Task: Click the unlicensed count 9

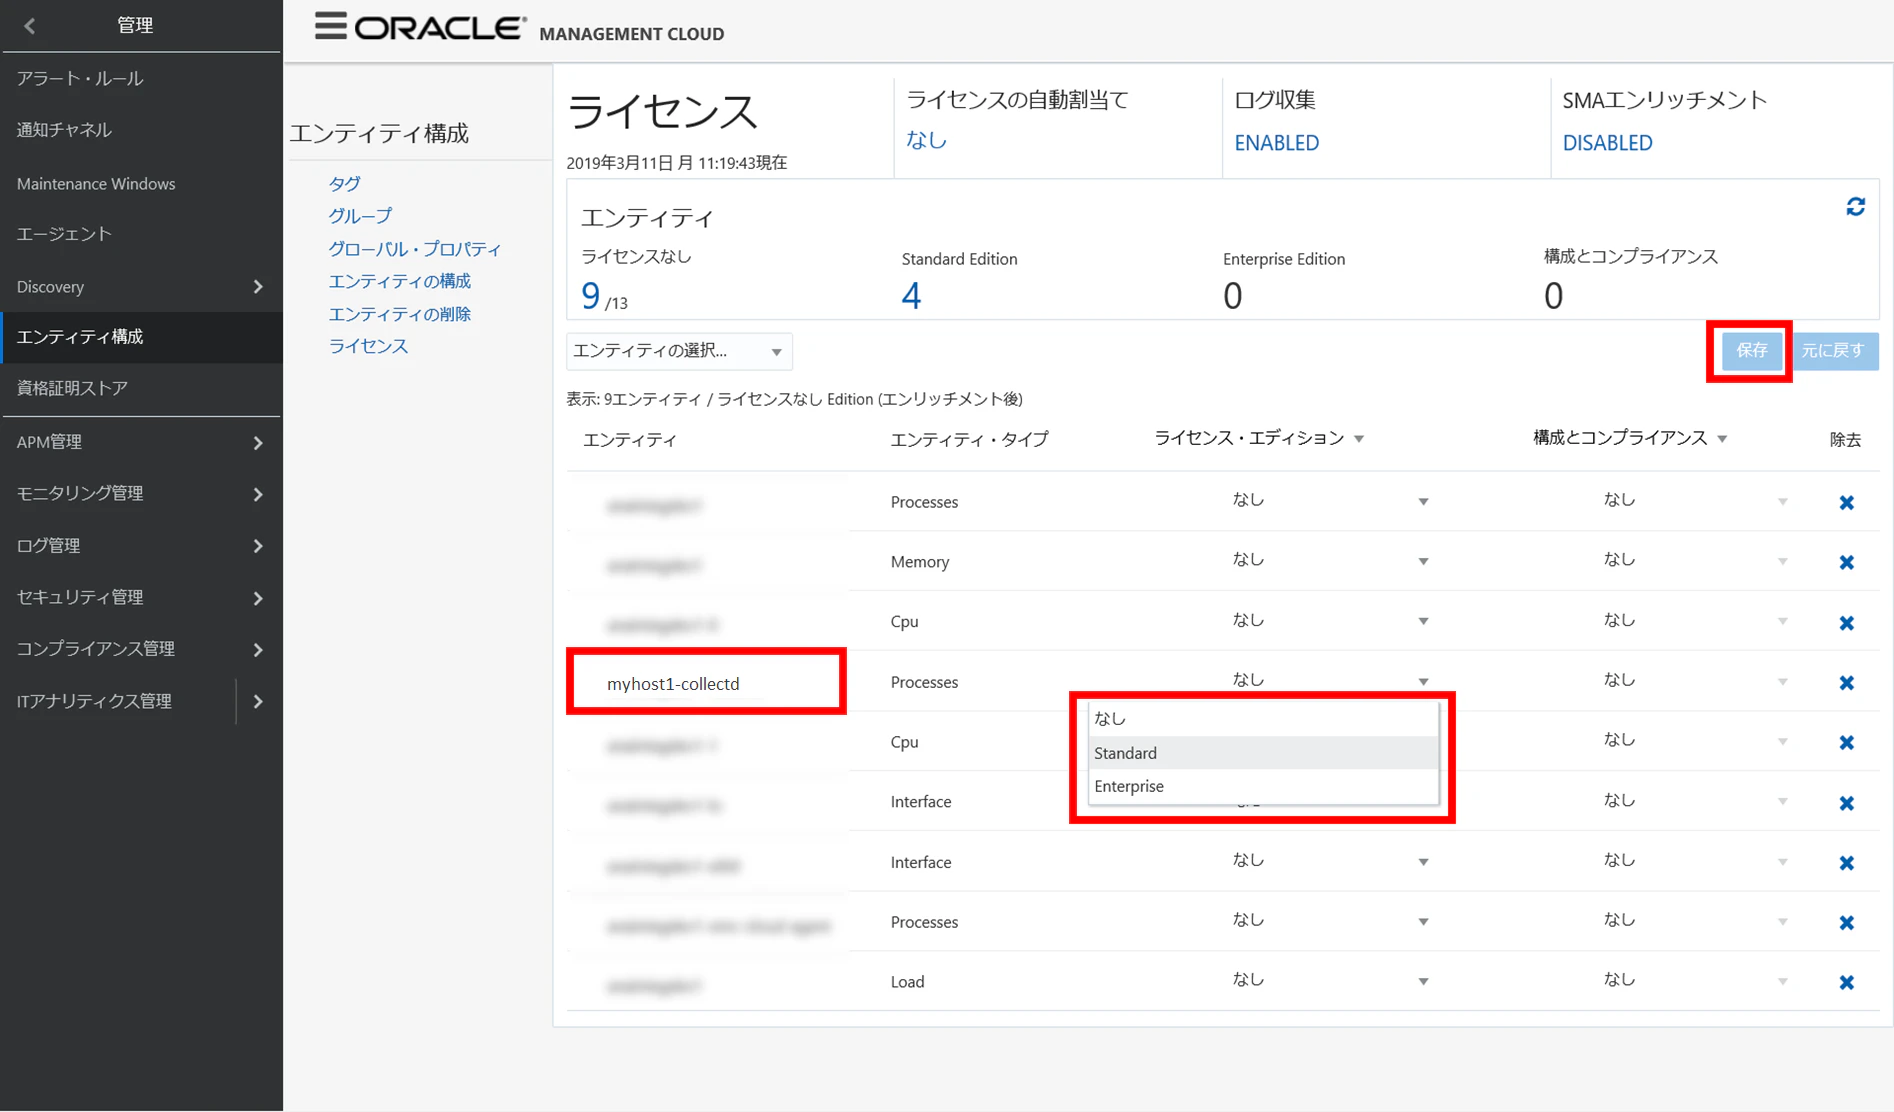Action: pos(590,296)
